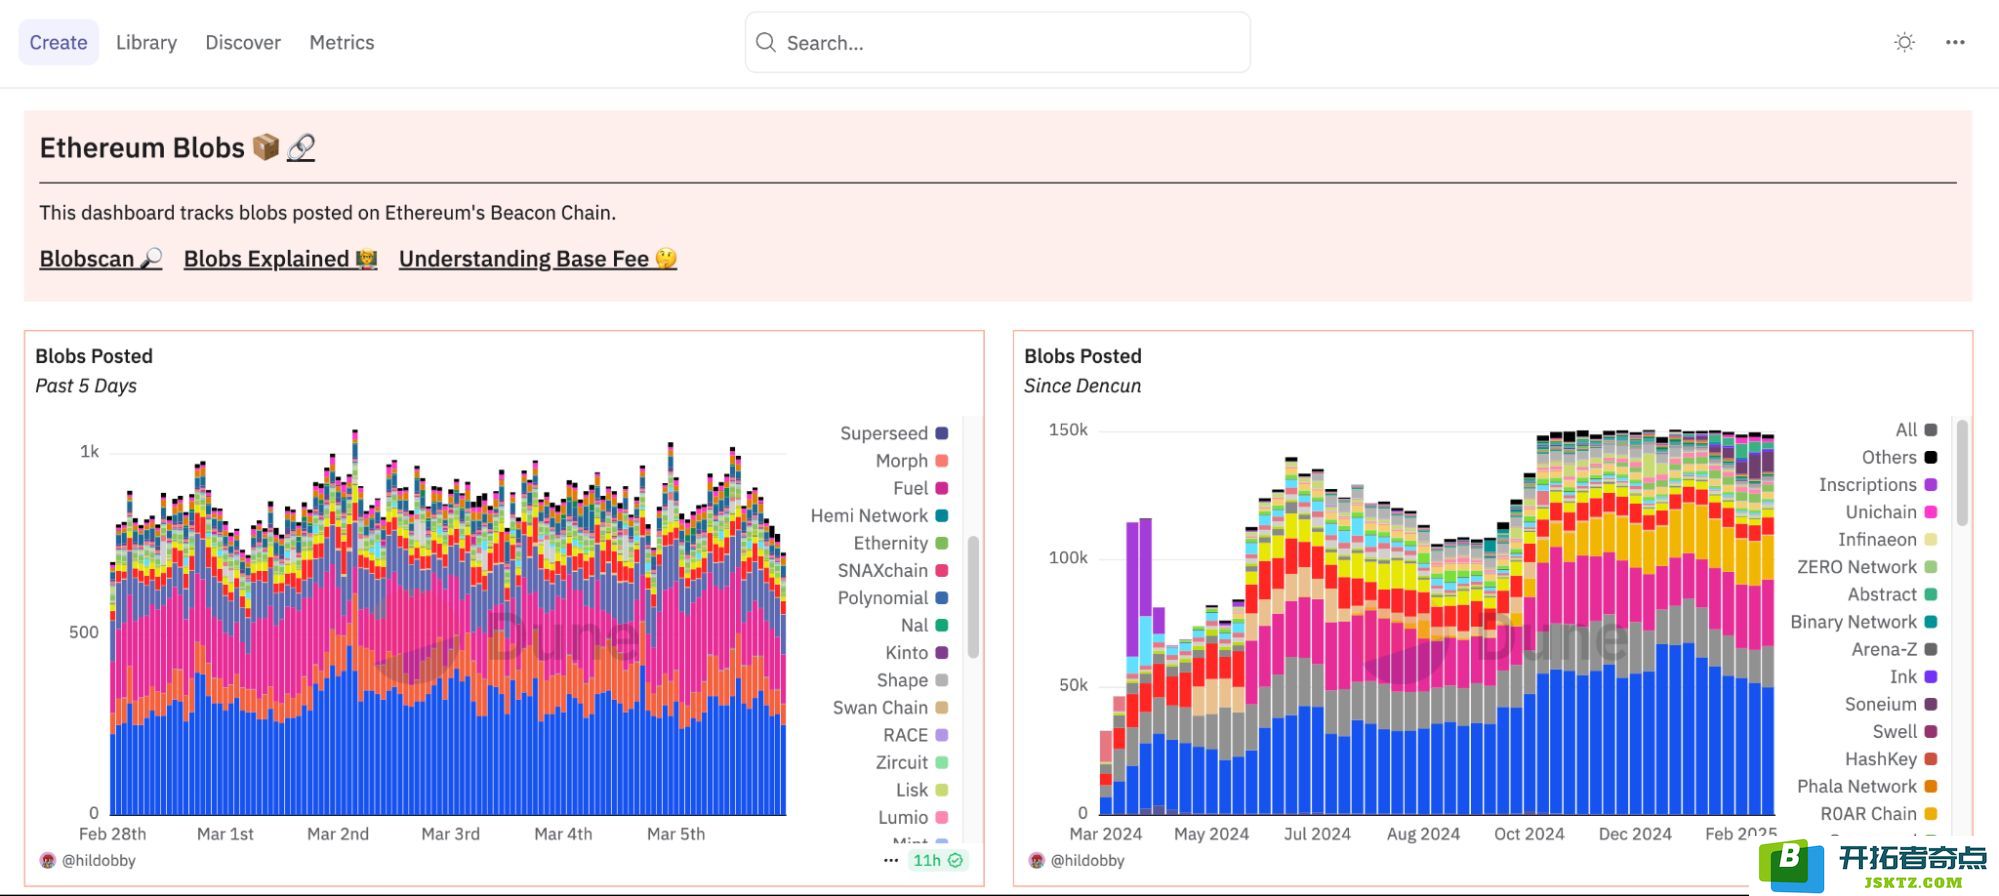Toggle Ink legend entry
1999x896 pixels.
[x=1913, y=677]
